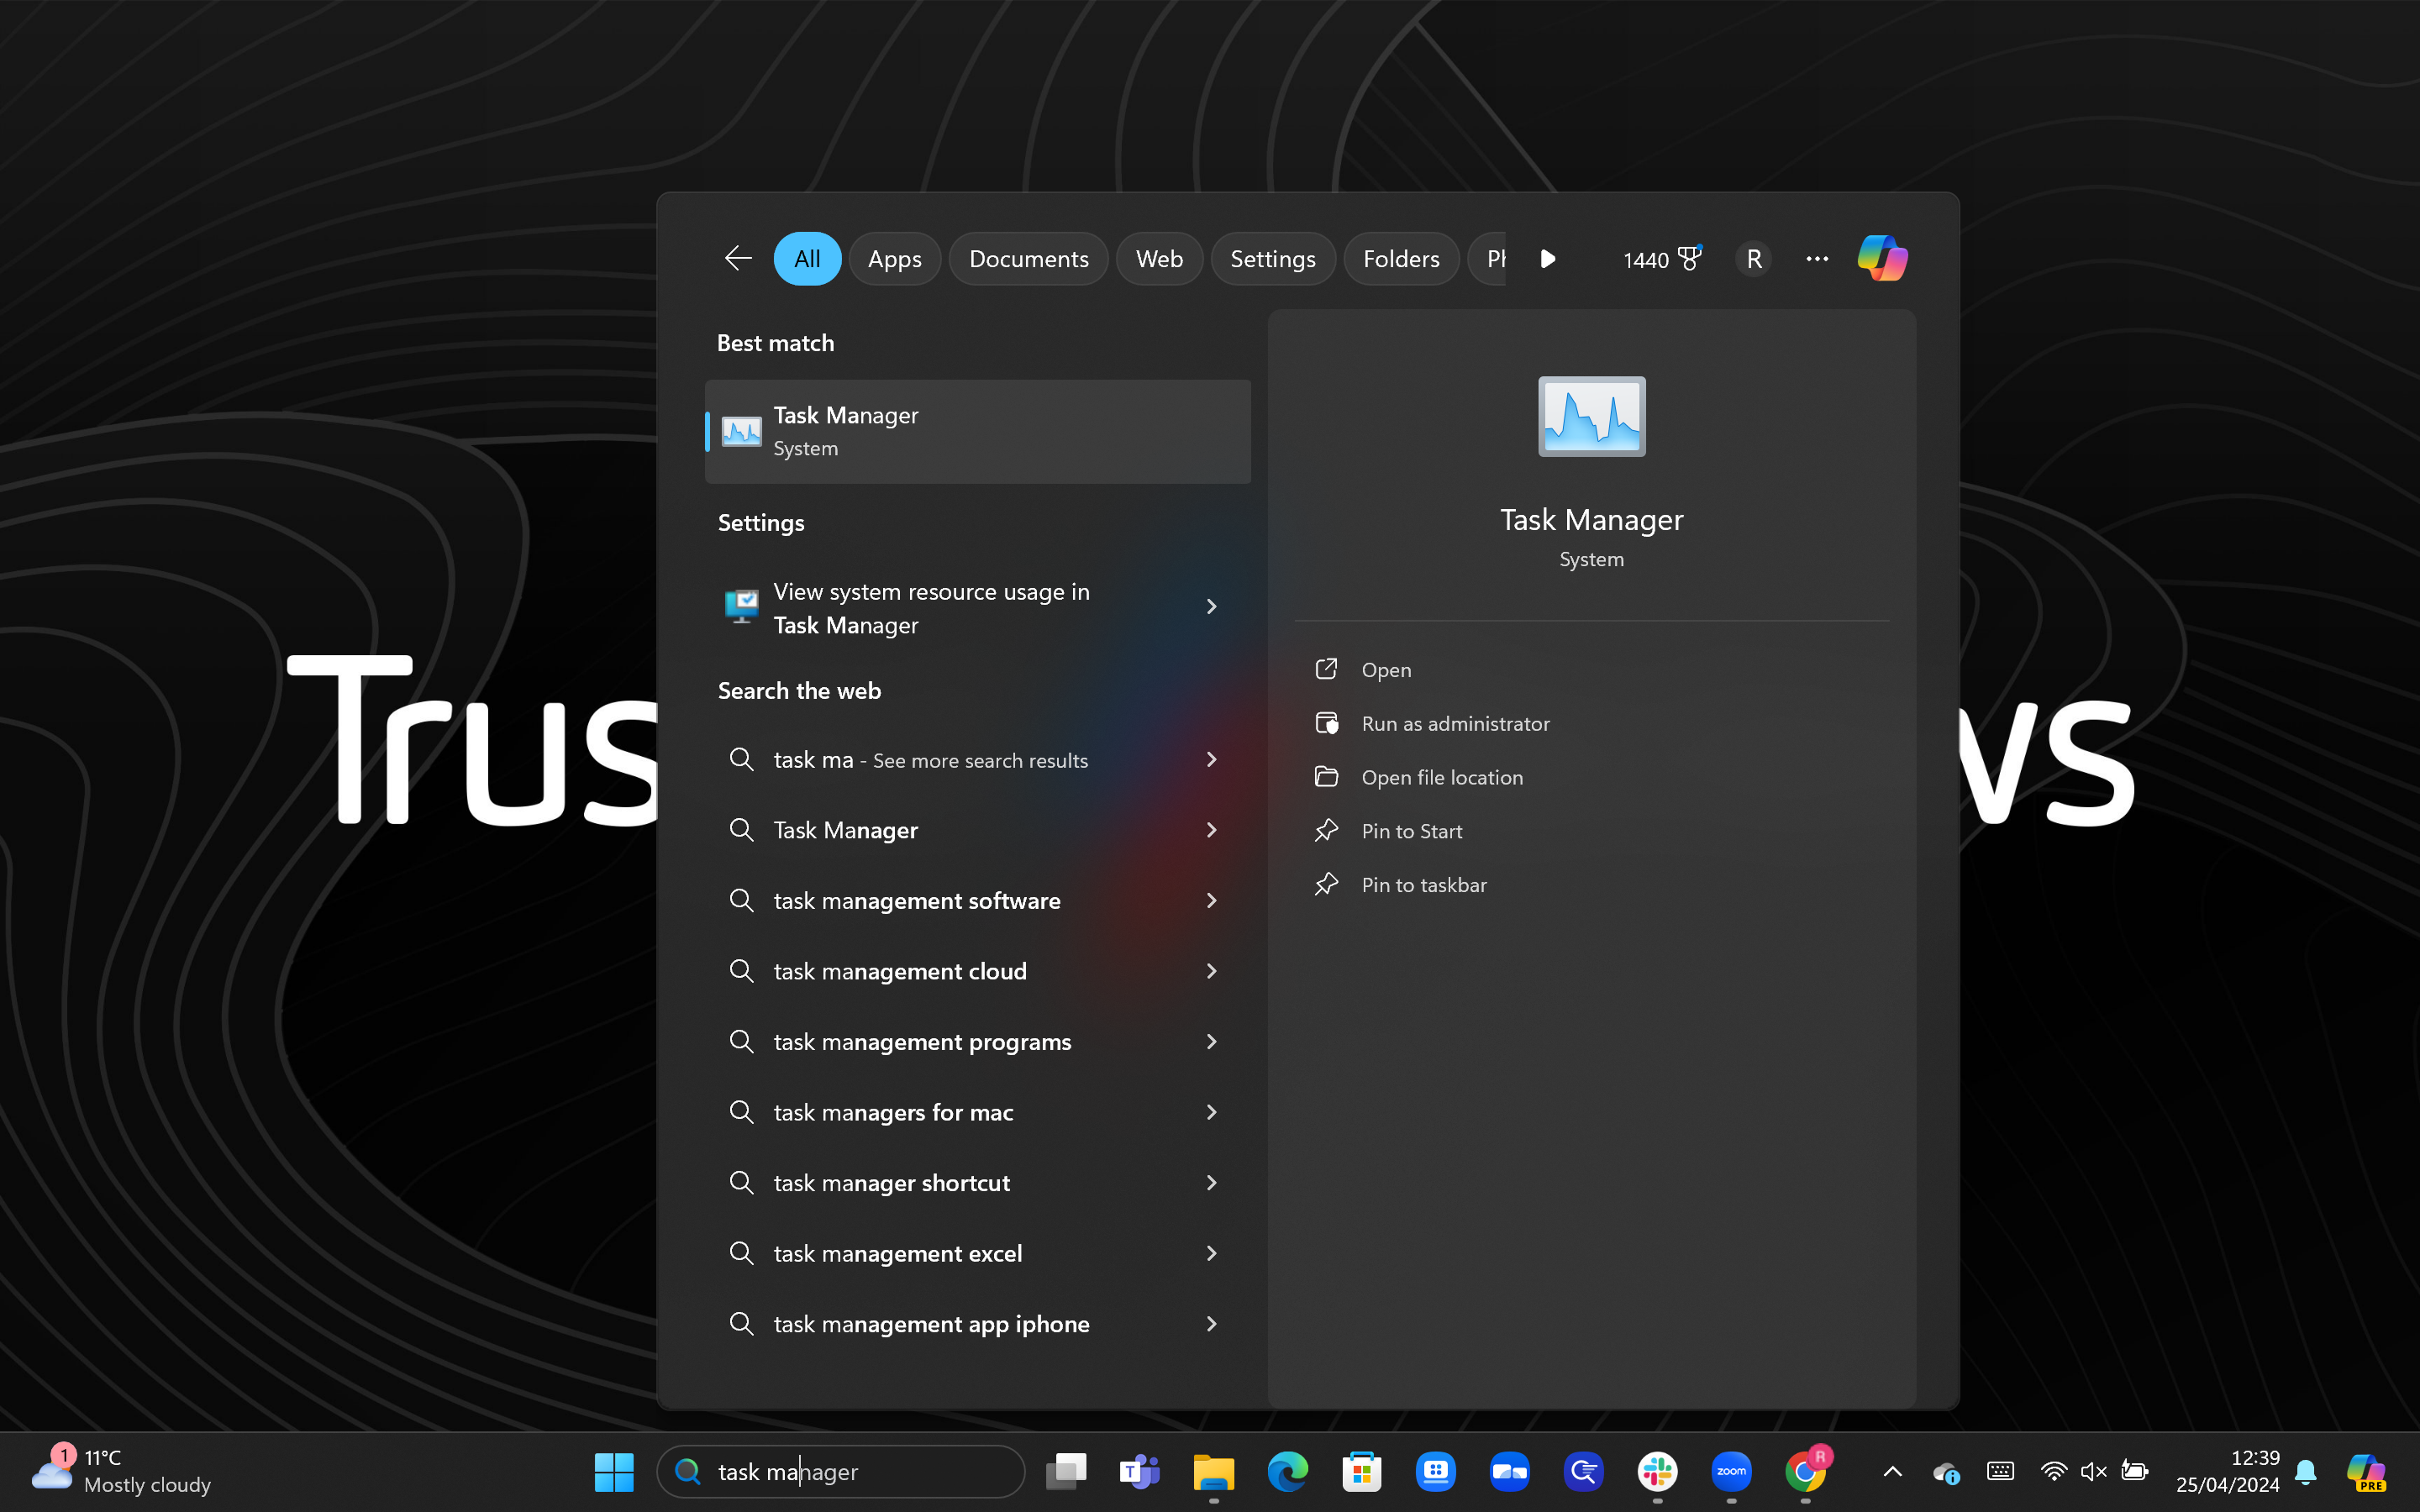Select 'task manager shortcut' suggestion
Screen dimensions: 2420x1512
(x=977, y=1183)
